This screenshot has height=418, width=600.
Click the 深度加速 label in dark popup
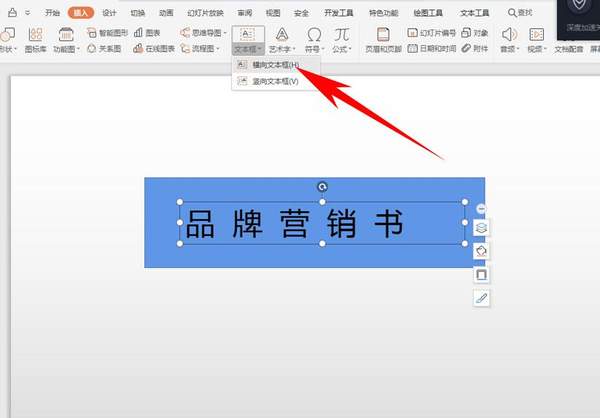click(x=582, y=28)
